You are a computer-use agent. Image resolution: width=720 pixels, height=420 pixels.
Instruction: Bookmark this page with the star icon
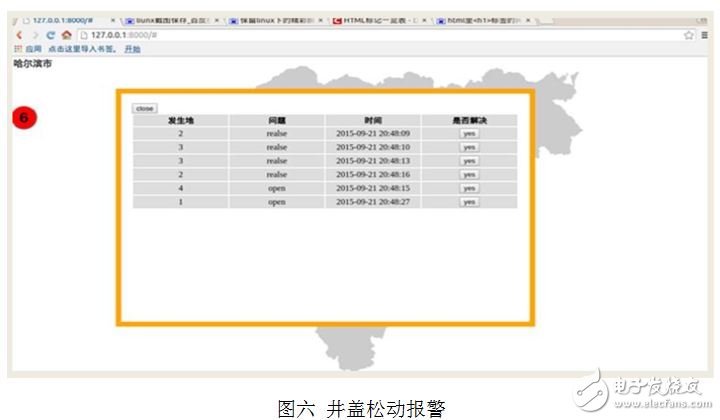tap(689, 34)
